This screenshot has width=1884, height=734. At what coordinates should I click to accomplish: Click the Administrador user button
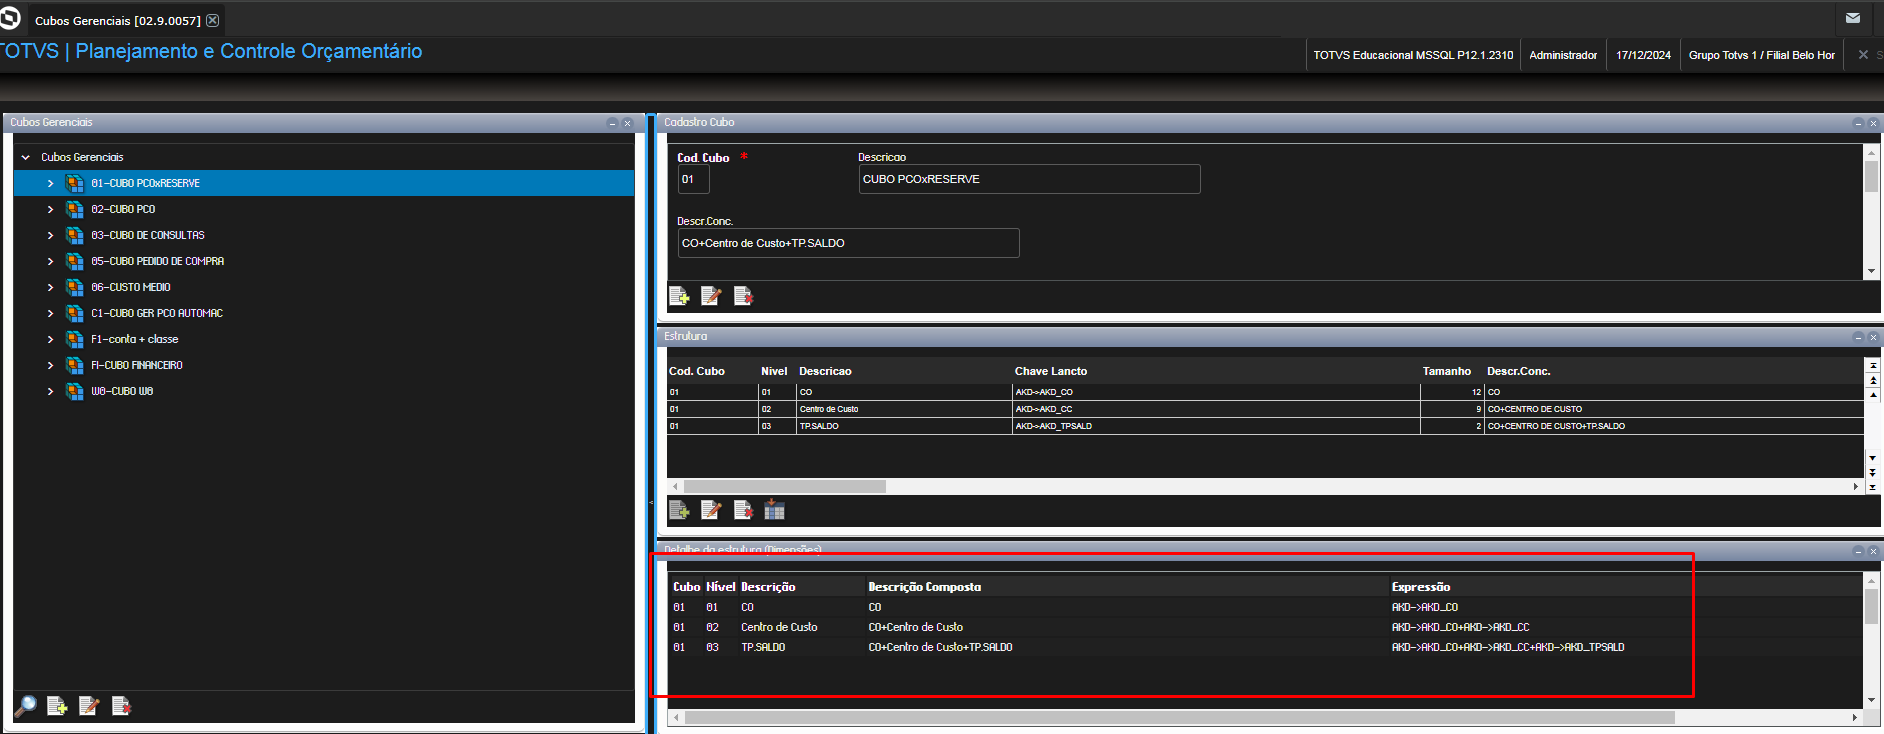pyautogui.click(x=1563, y=55)
